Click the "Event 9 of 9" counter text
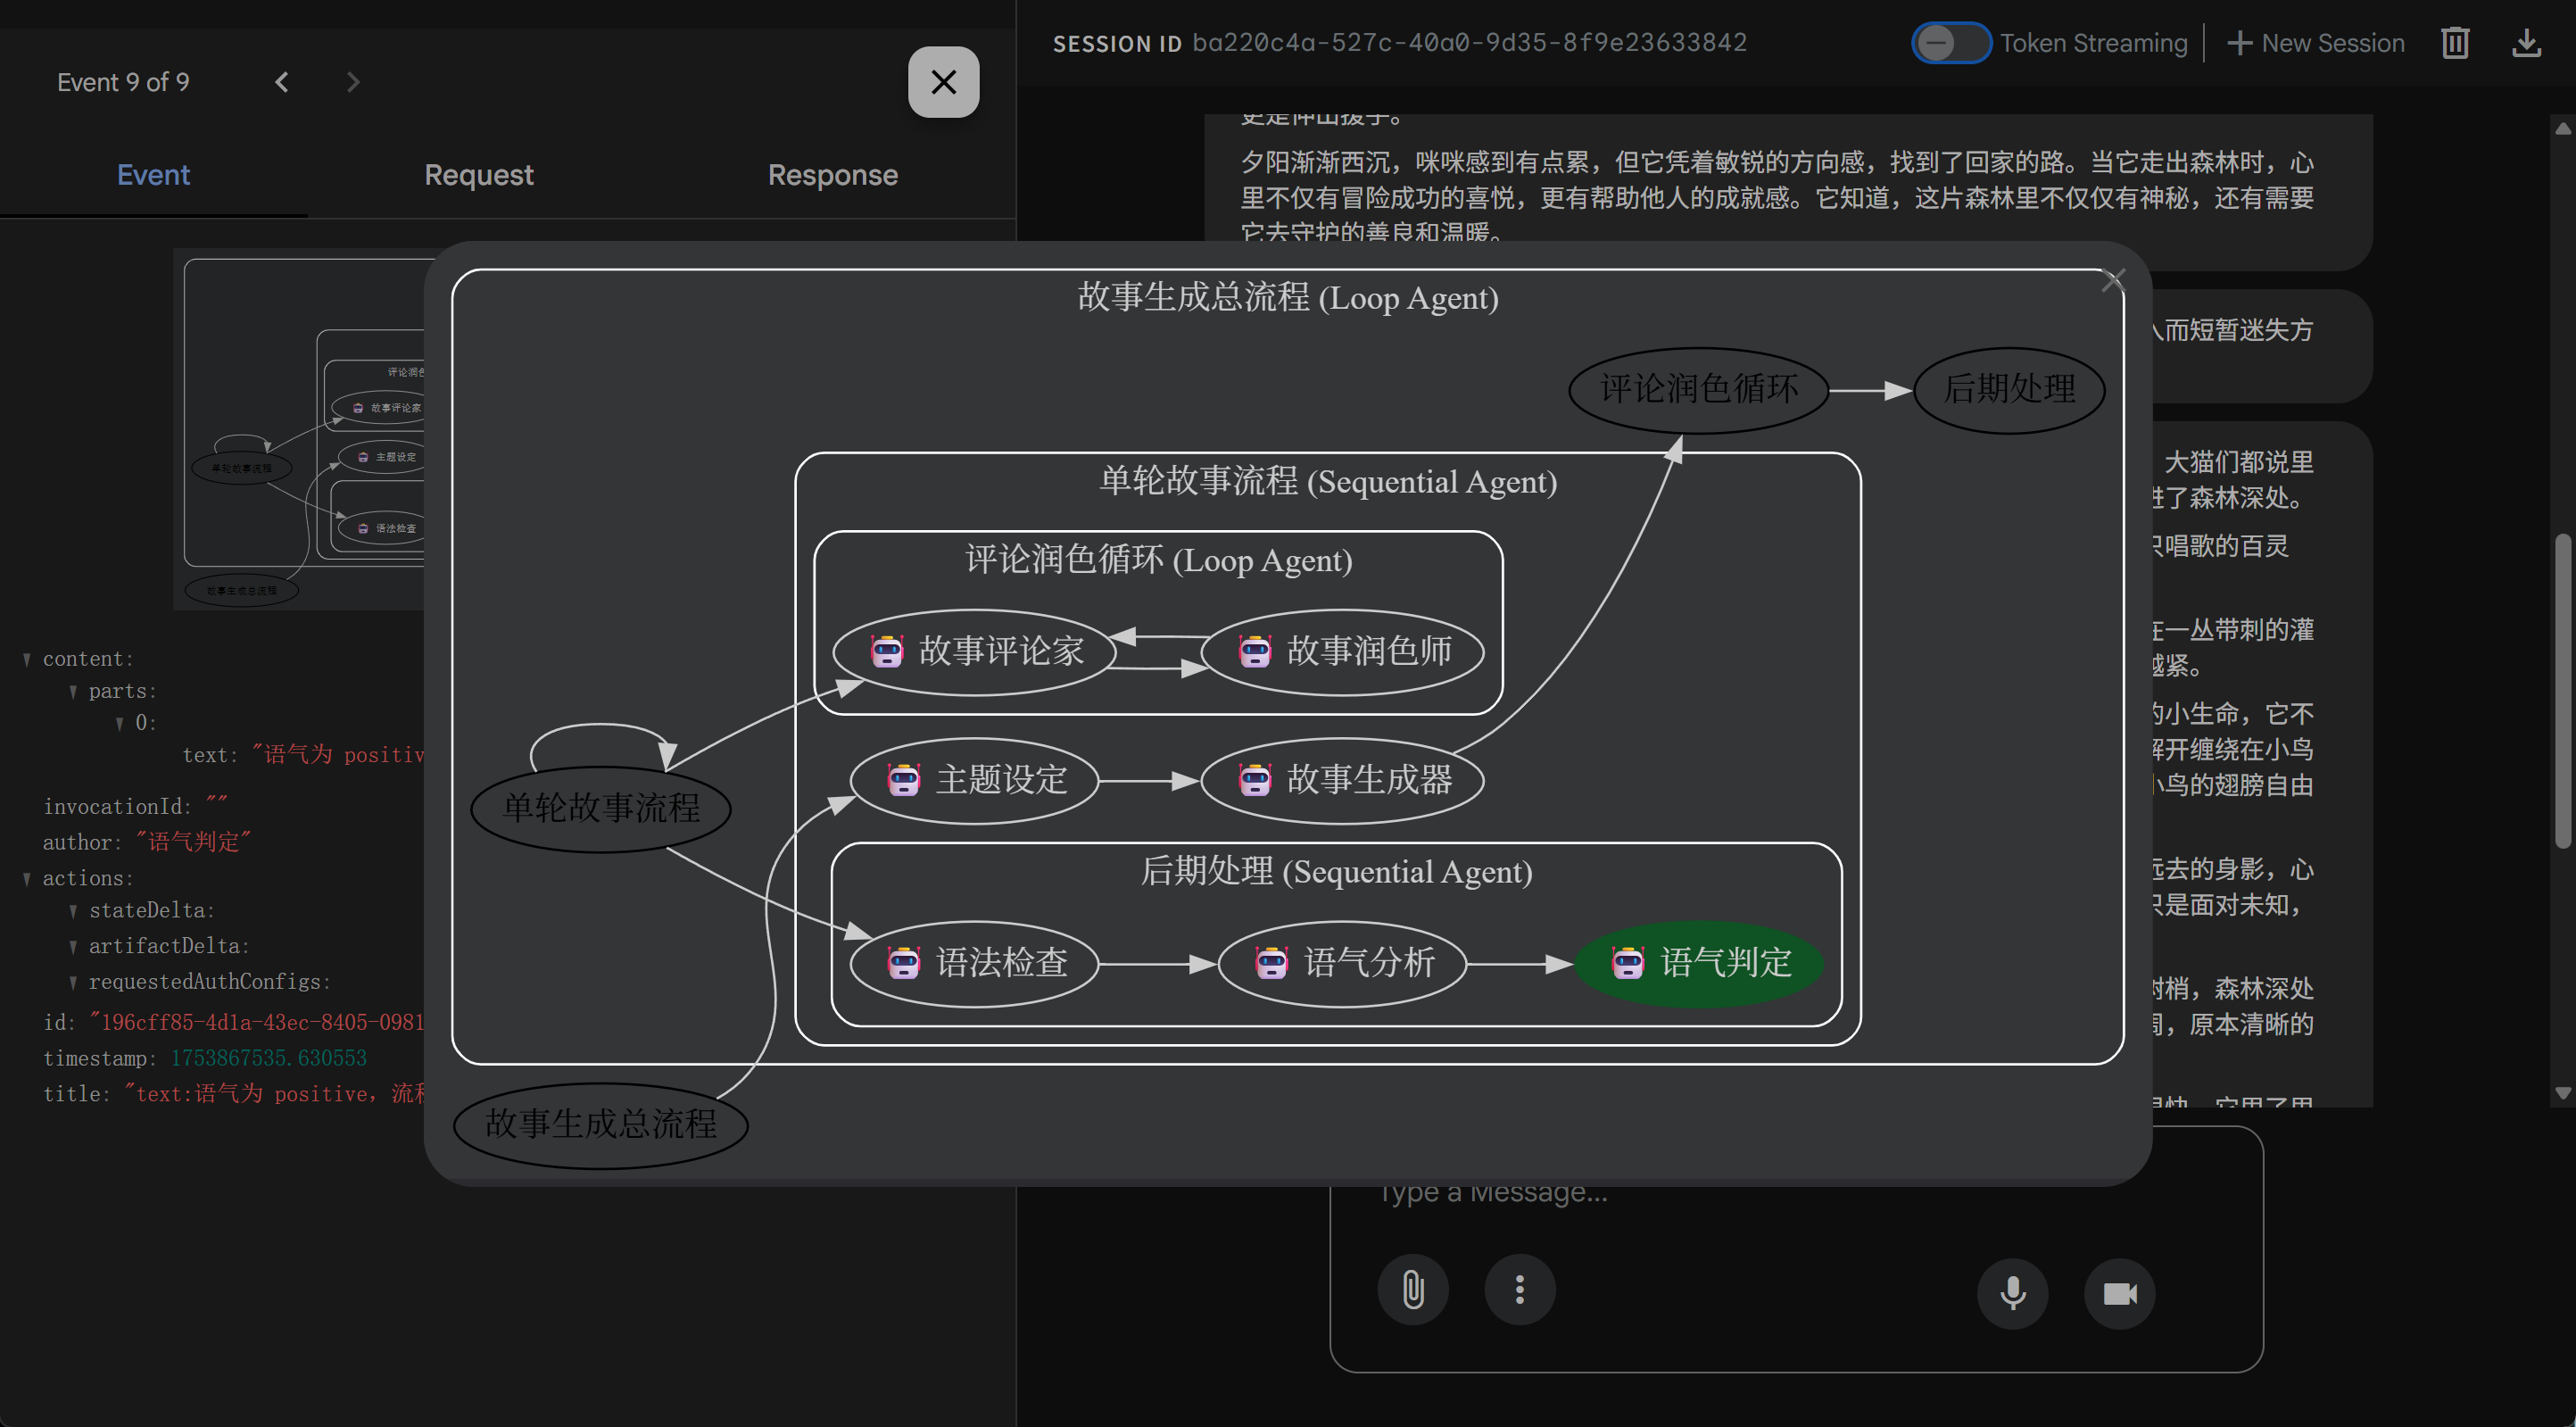This screenshot has height=1427, width=2576. tap(123, 82)
